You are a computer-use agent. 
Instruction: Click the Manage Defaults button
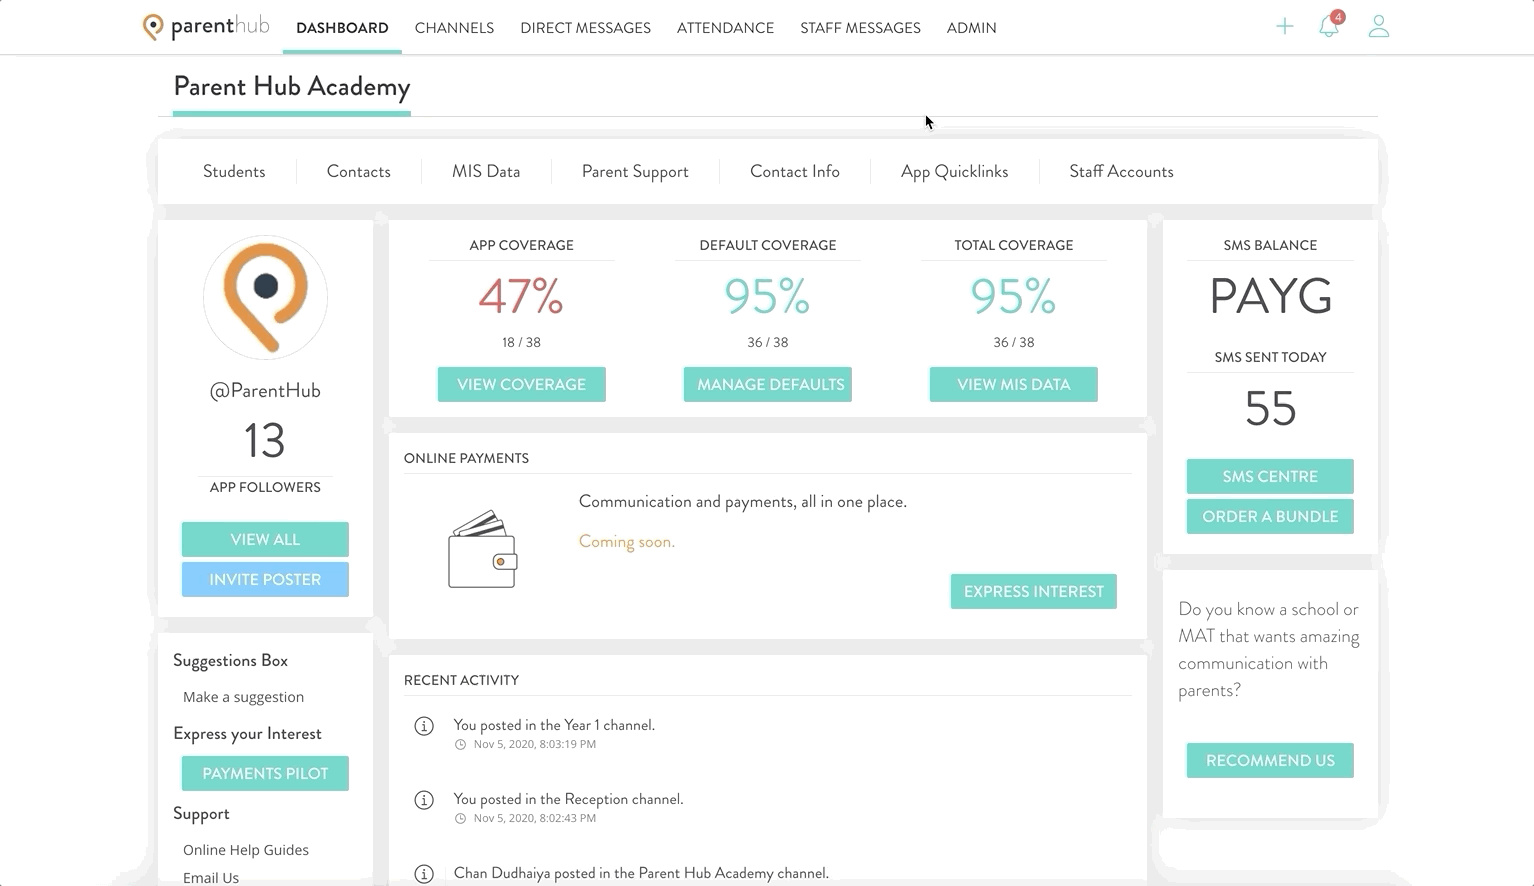click(768, 385)
